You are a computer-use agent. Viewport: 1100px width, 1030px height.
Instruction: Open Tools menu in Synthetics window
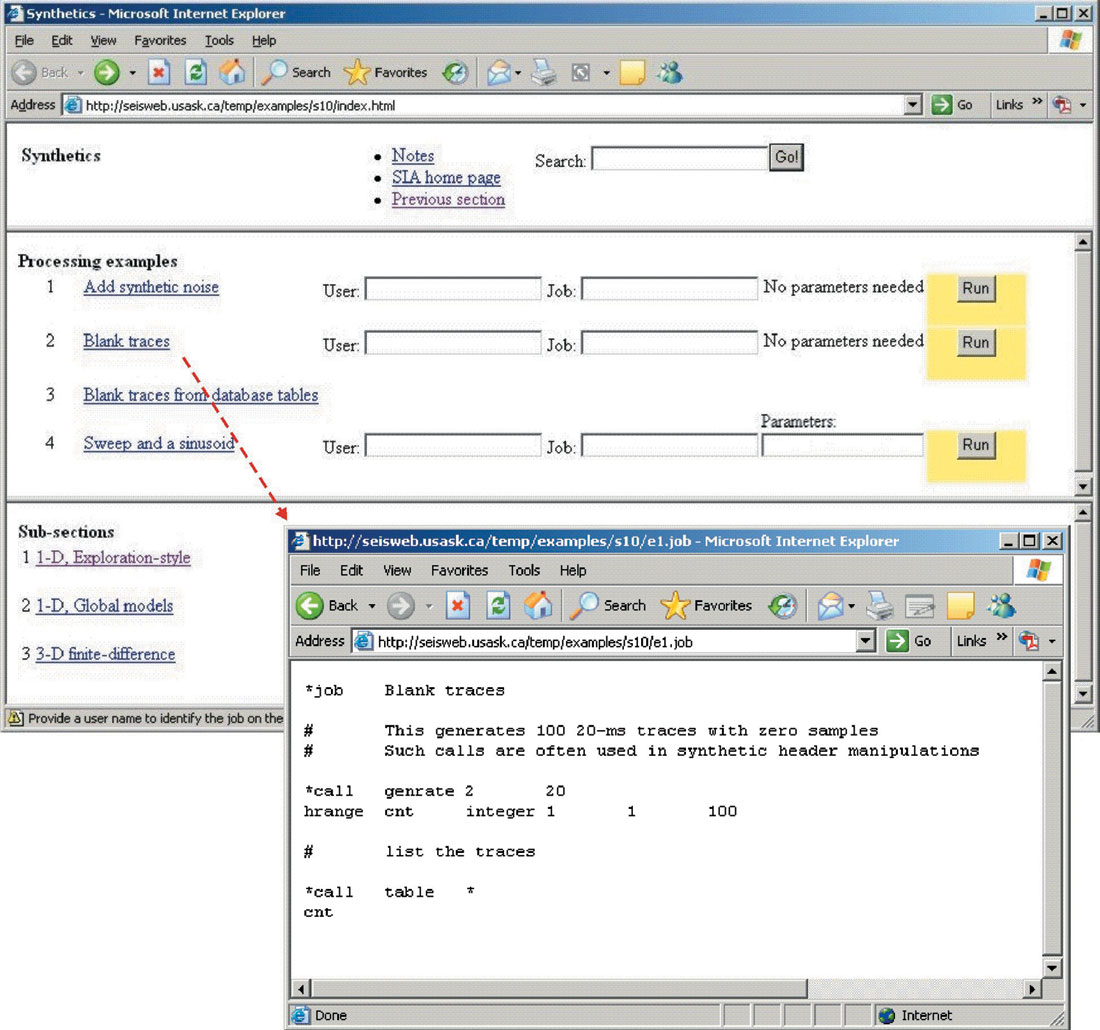pyautogui.click(x=219, y=41)
